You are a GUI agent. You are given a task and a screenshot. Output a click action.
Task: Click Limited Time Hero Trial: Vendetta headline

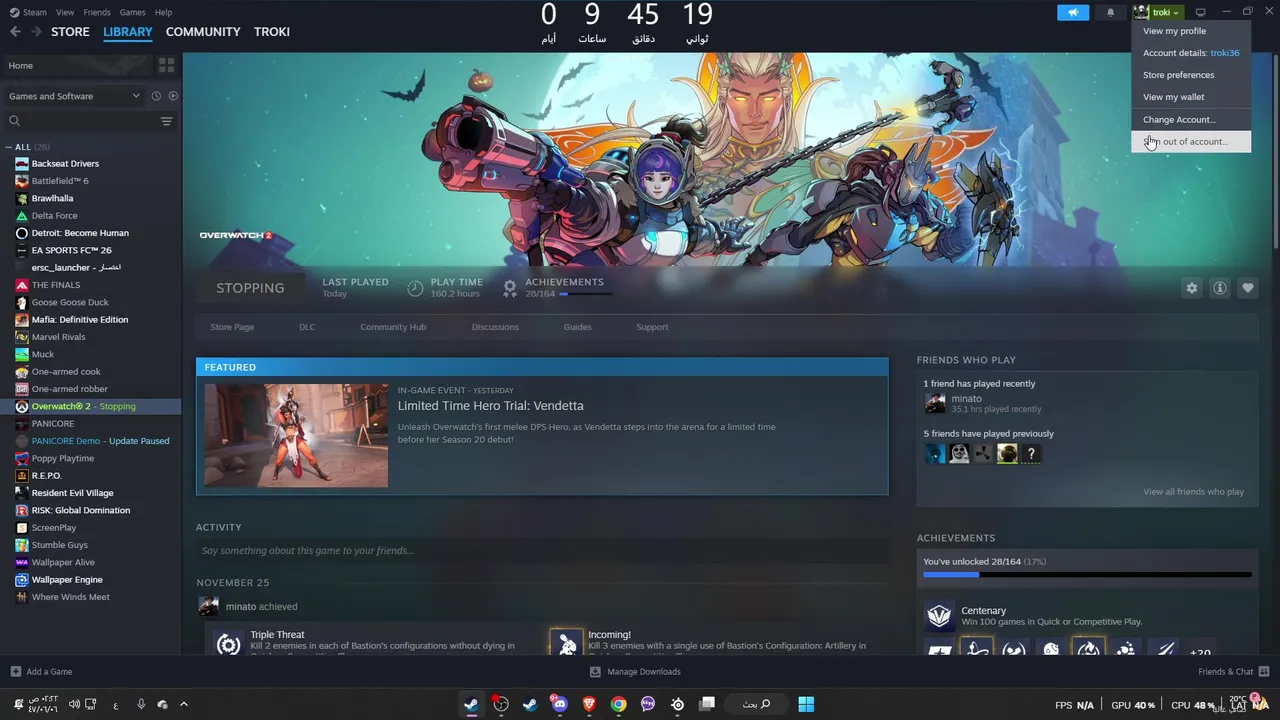click(490, 406)
